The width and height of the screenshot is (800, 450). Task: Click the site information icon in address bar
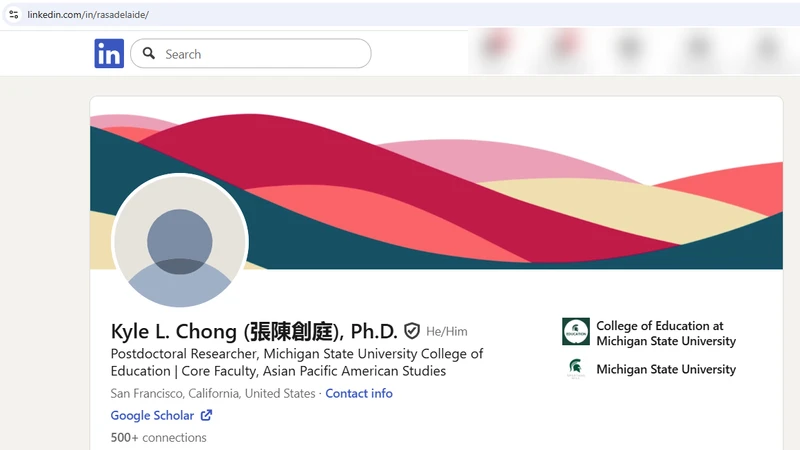(14, 14)
